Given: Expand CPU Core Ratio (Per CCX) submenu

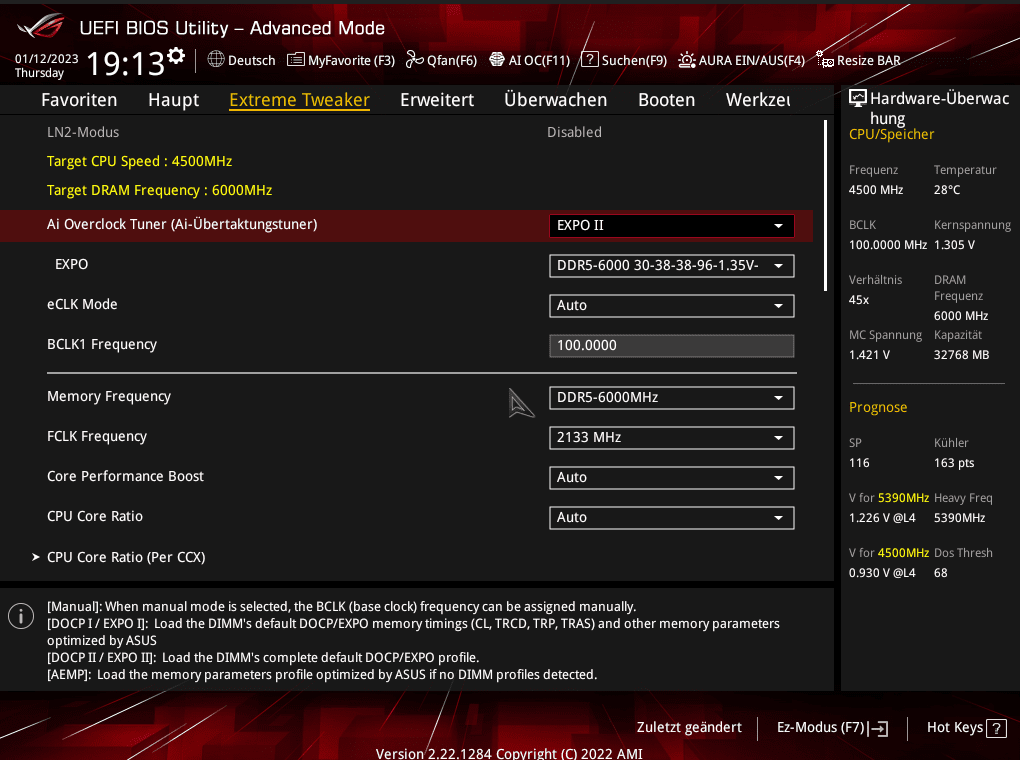Looking at the screenshot, I should point(126,557).
